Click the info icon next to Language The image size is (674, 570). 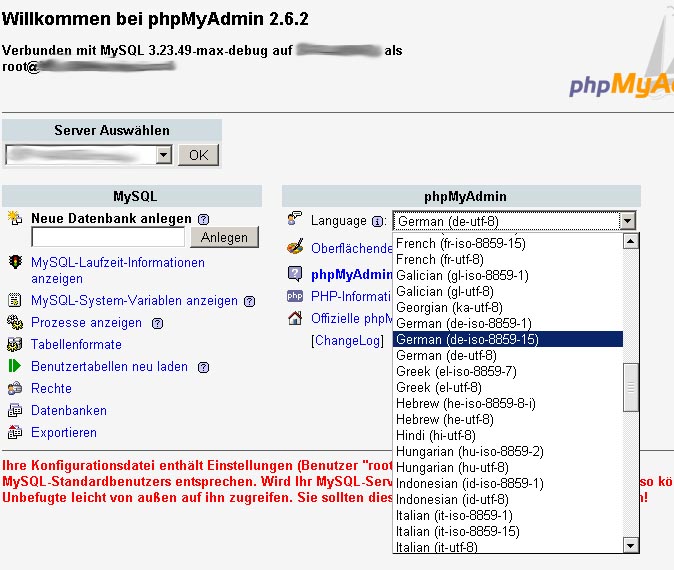click(377, 221)
